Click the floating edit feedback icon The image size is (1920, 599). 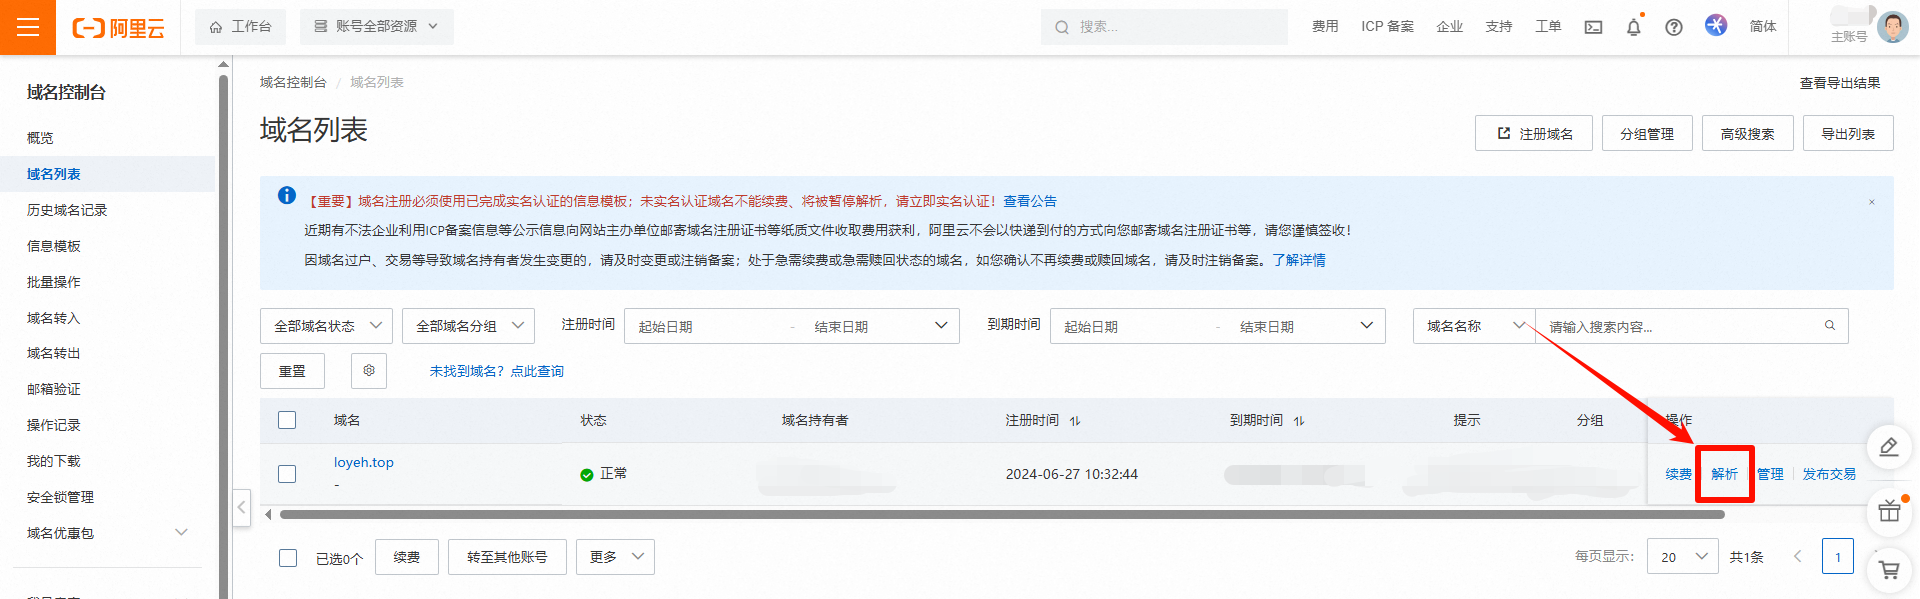click(x=1889, y=447)
